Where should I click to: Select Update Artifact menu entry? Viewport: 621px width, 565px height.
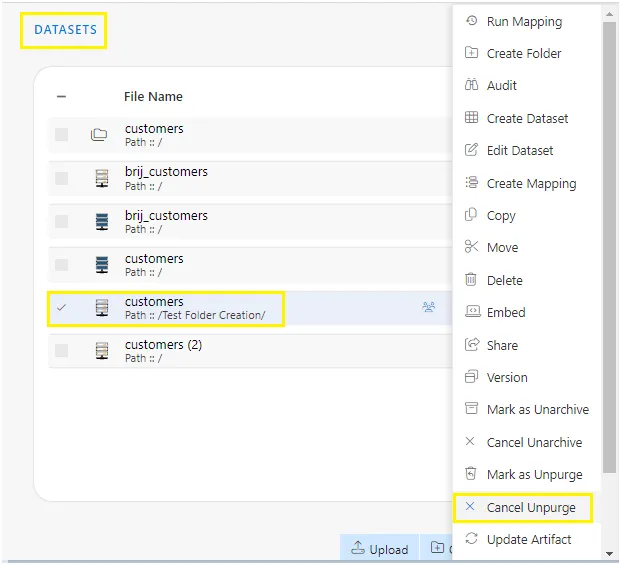526,539
